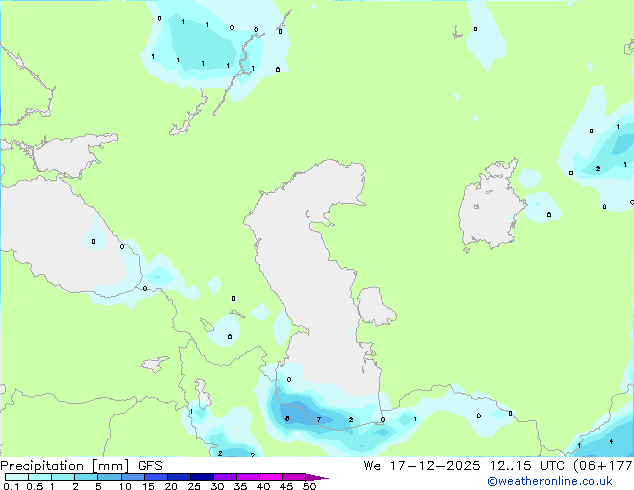The height and width of the screenshot is (490, 634).
Task: Click the '(06+177' forecast run text
Action: [603, 466]
